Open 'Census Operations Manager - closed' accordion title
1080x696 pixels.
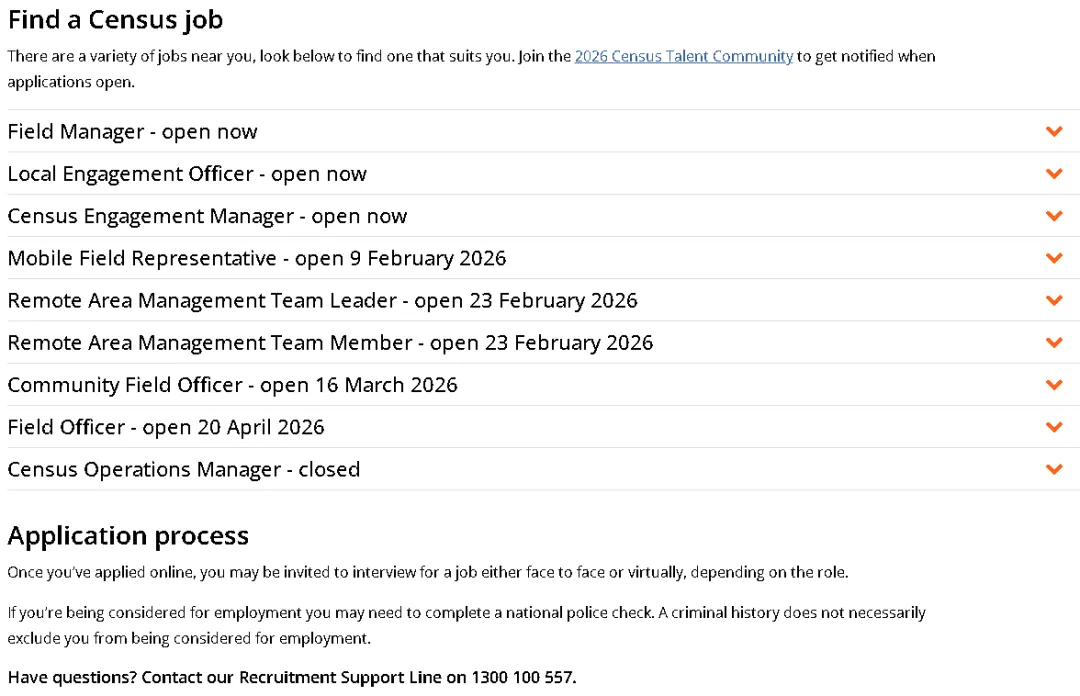(183, 469)
